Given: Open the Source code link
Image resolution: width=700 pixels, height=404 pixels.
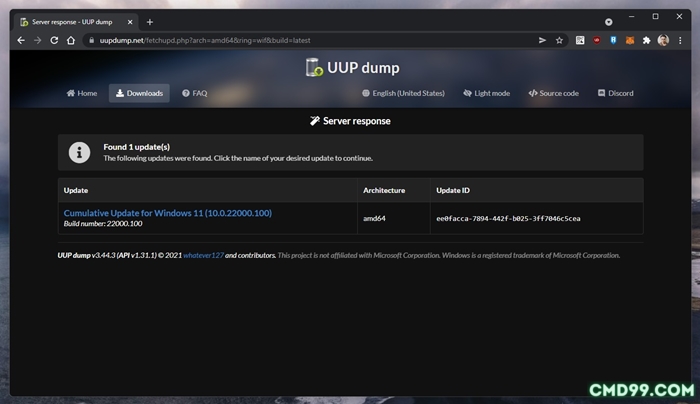Looking at the screenshot, I should coord(554,93).
